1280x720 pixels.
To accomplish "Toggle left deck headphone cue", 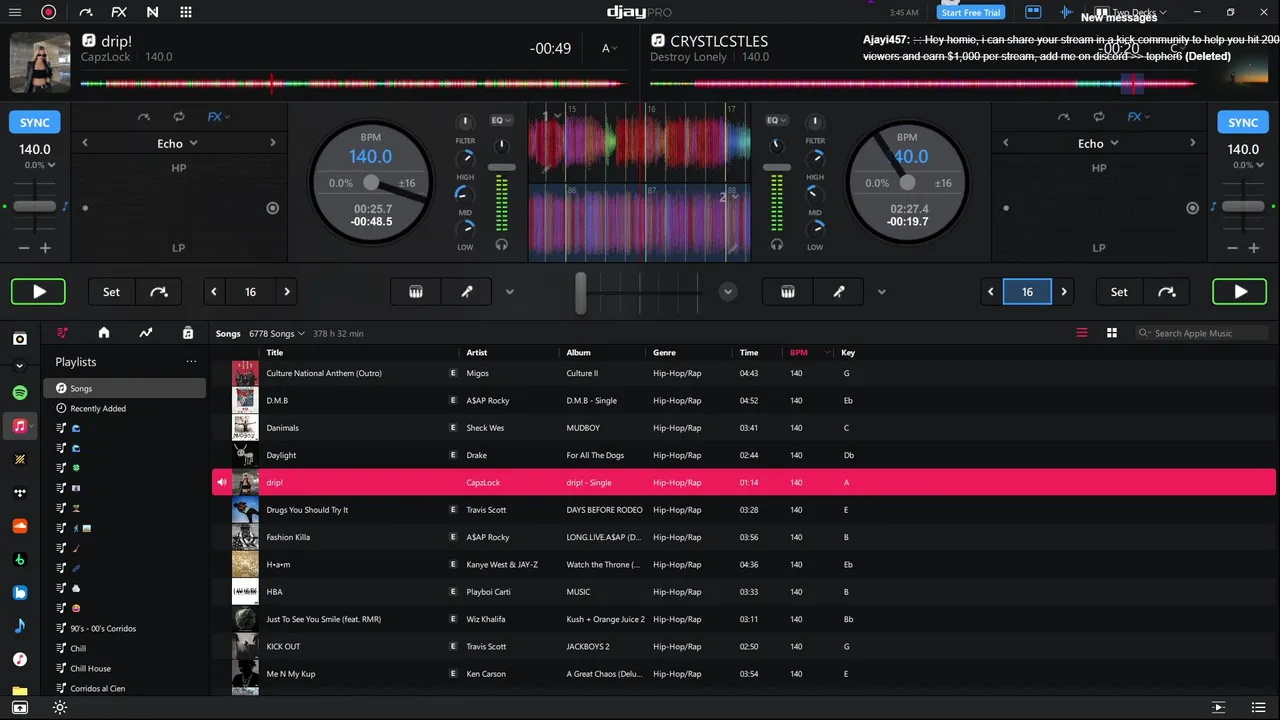I will point(501,244).
